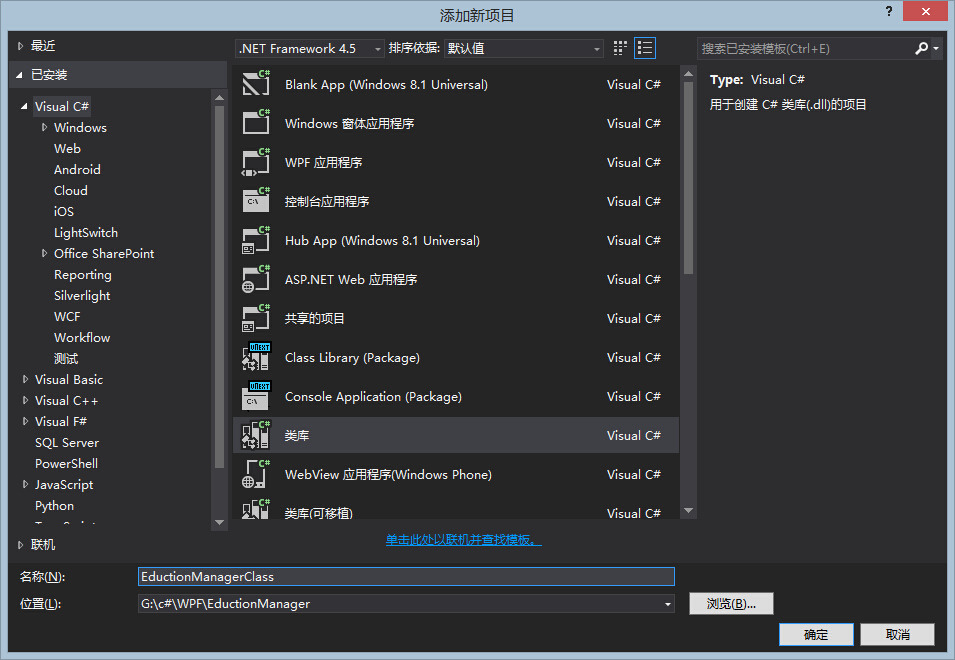Image resolution: width=955 pixels, height=660 pixels.
Task: Select the 测试 test category
Action: tap(66, 359)
